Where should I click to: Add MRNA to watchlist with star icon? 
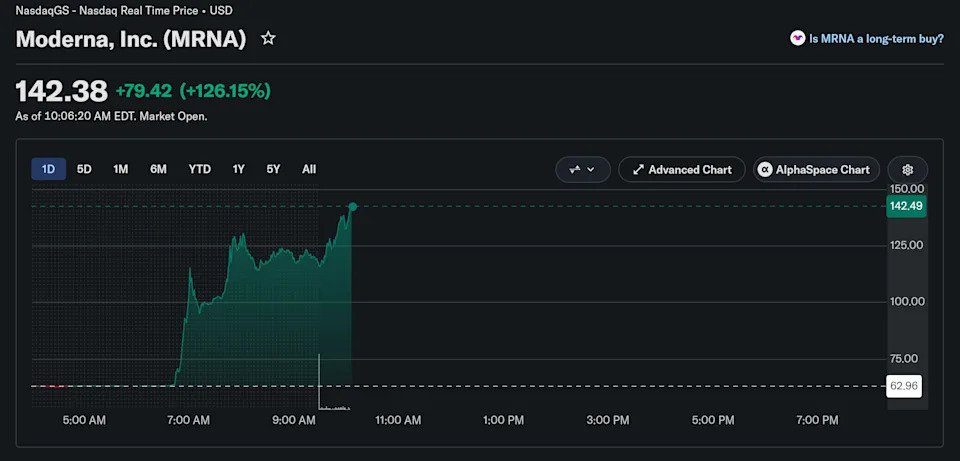[x=268, y=39]
